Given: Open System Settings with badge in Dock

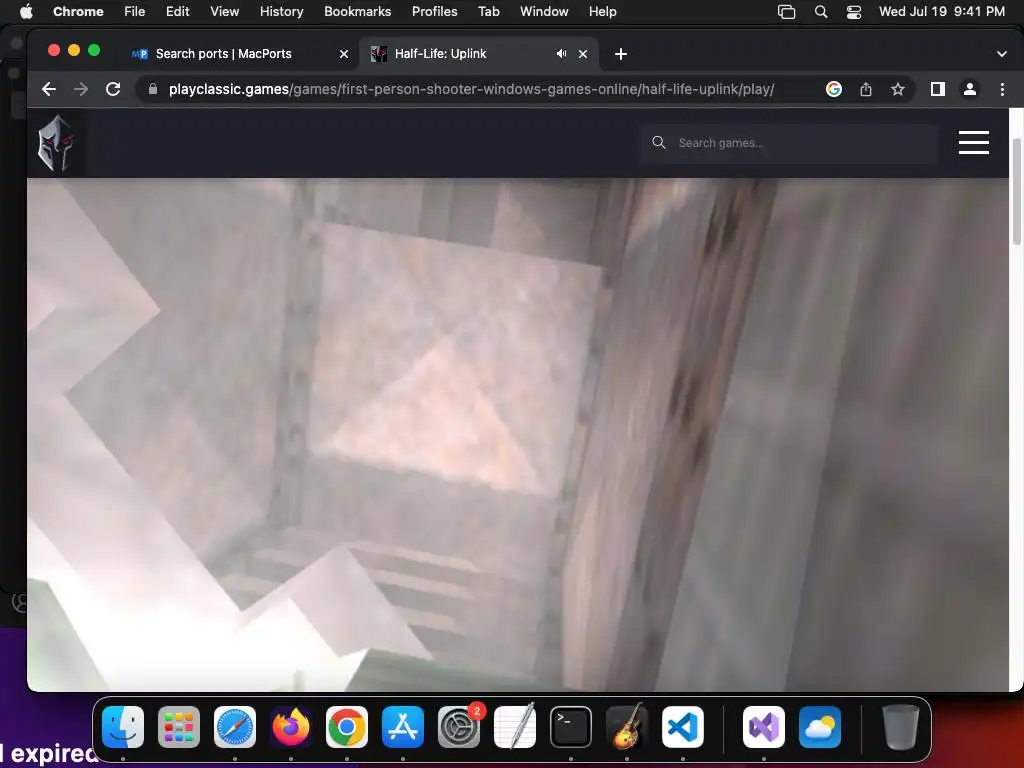Looking at the screenshot, I should 459,727.
